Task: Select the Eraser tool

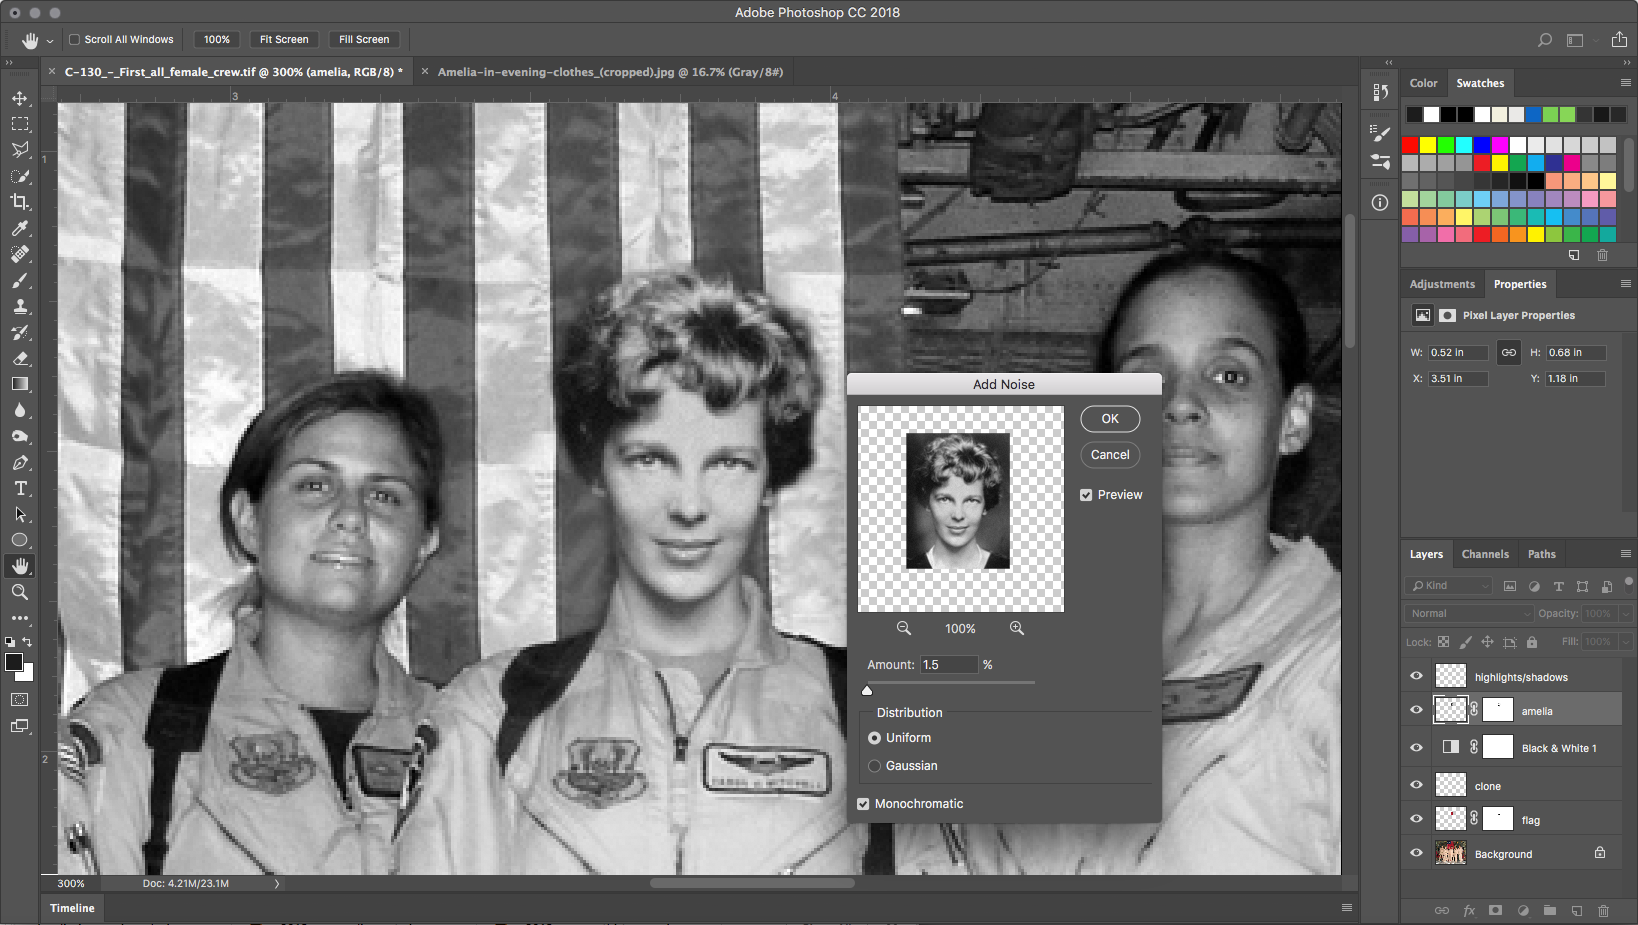Action: pos(20,358)
